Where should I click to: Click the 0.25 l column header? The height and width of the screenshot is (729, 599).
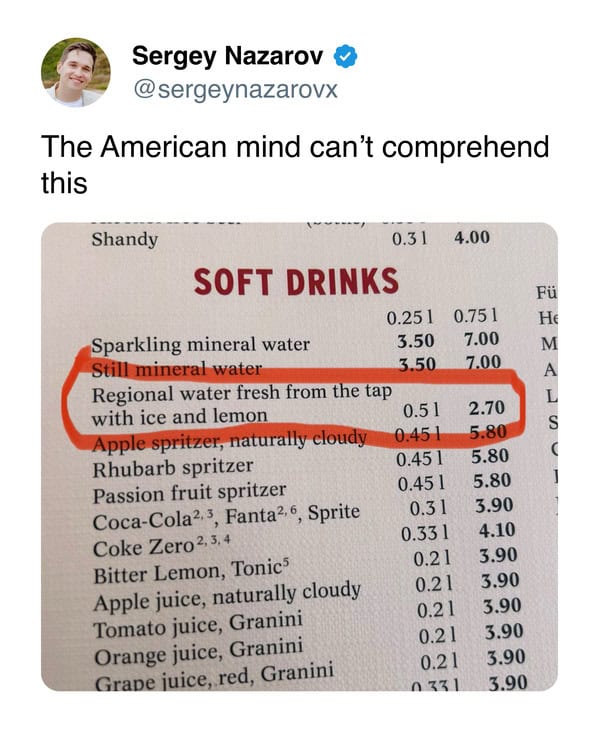point(410,318)
